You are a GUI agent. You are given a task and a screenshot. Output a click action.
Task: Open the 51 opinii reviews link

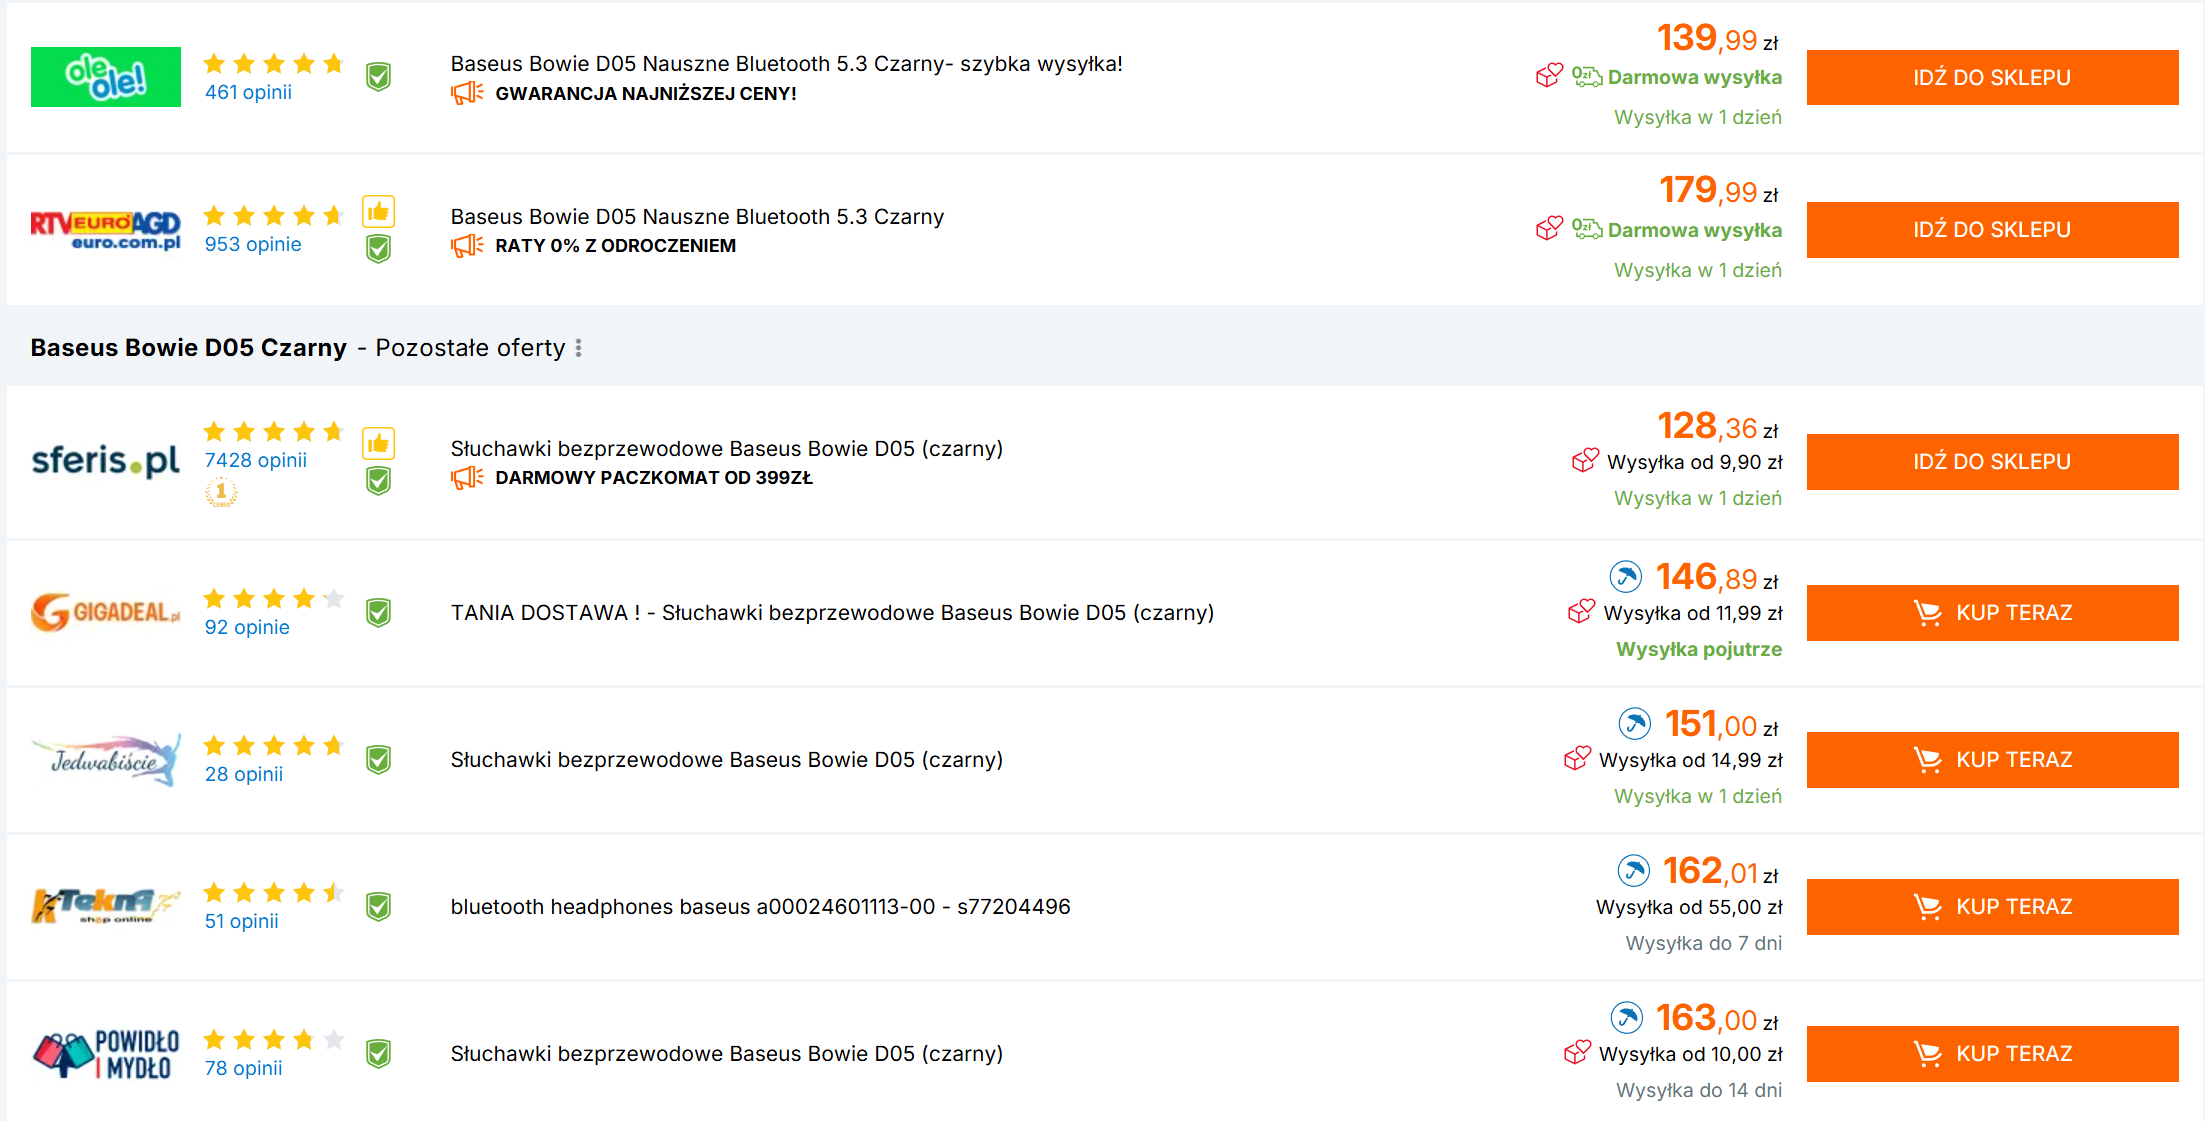[242, 921]
